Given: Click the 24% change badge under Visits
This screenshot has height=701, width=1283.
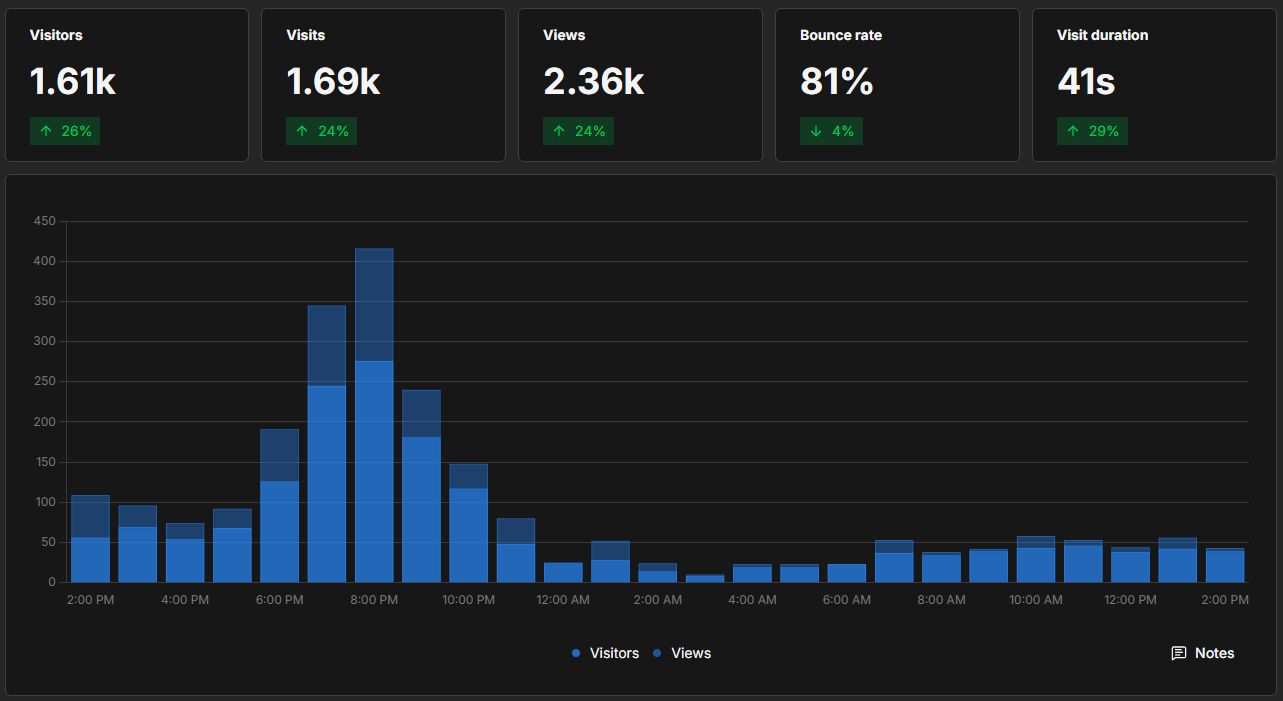Looking at the screenshot, I should [322, 131].
